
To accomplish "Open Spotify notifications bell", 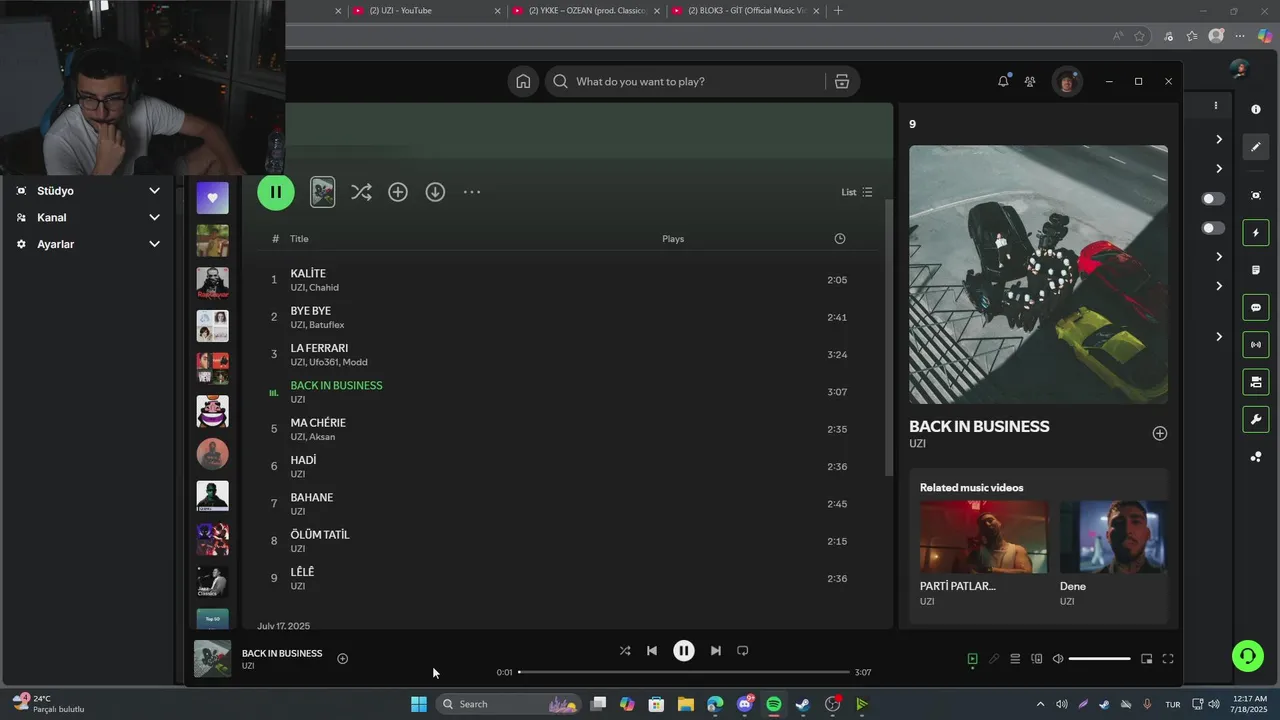I will pyautogui.click(x=1003, y=82).
